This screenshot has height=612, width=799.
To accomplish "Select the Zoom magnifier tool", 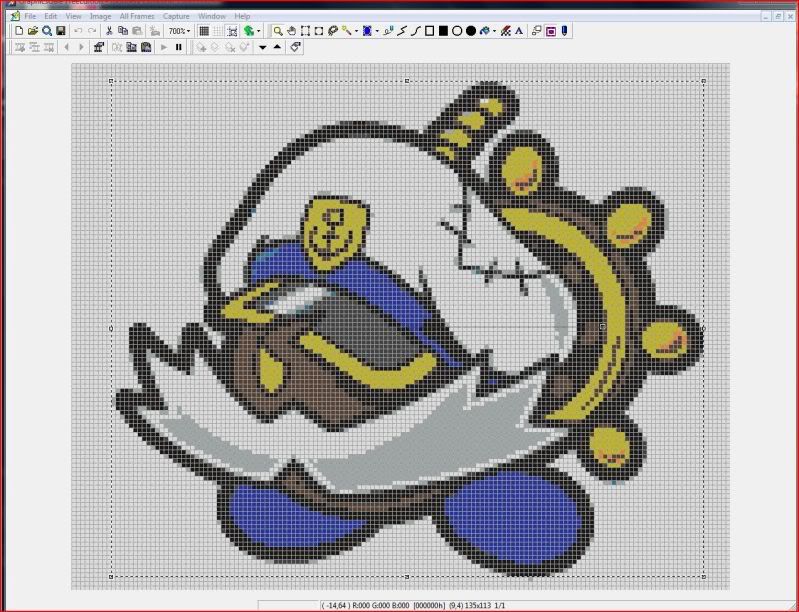I will pyautogui.click(x=277, y=31).
